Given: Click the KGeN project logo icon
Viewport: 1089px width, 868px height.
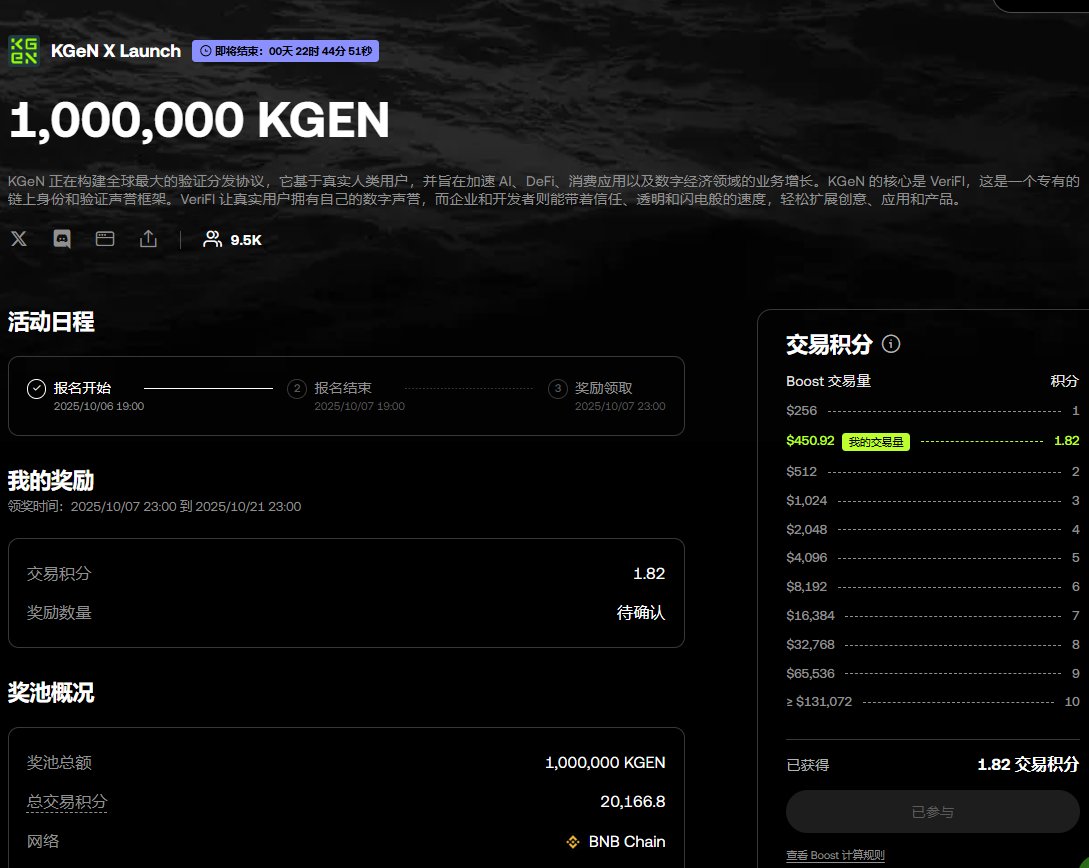Looking at the screenshot, I should tap(24, 51).
